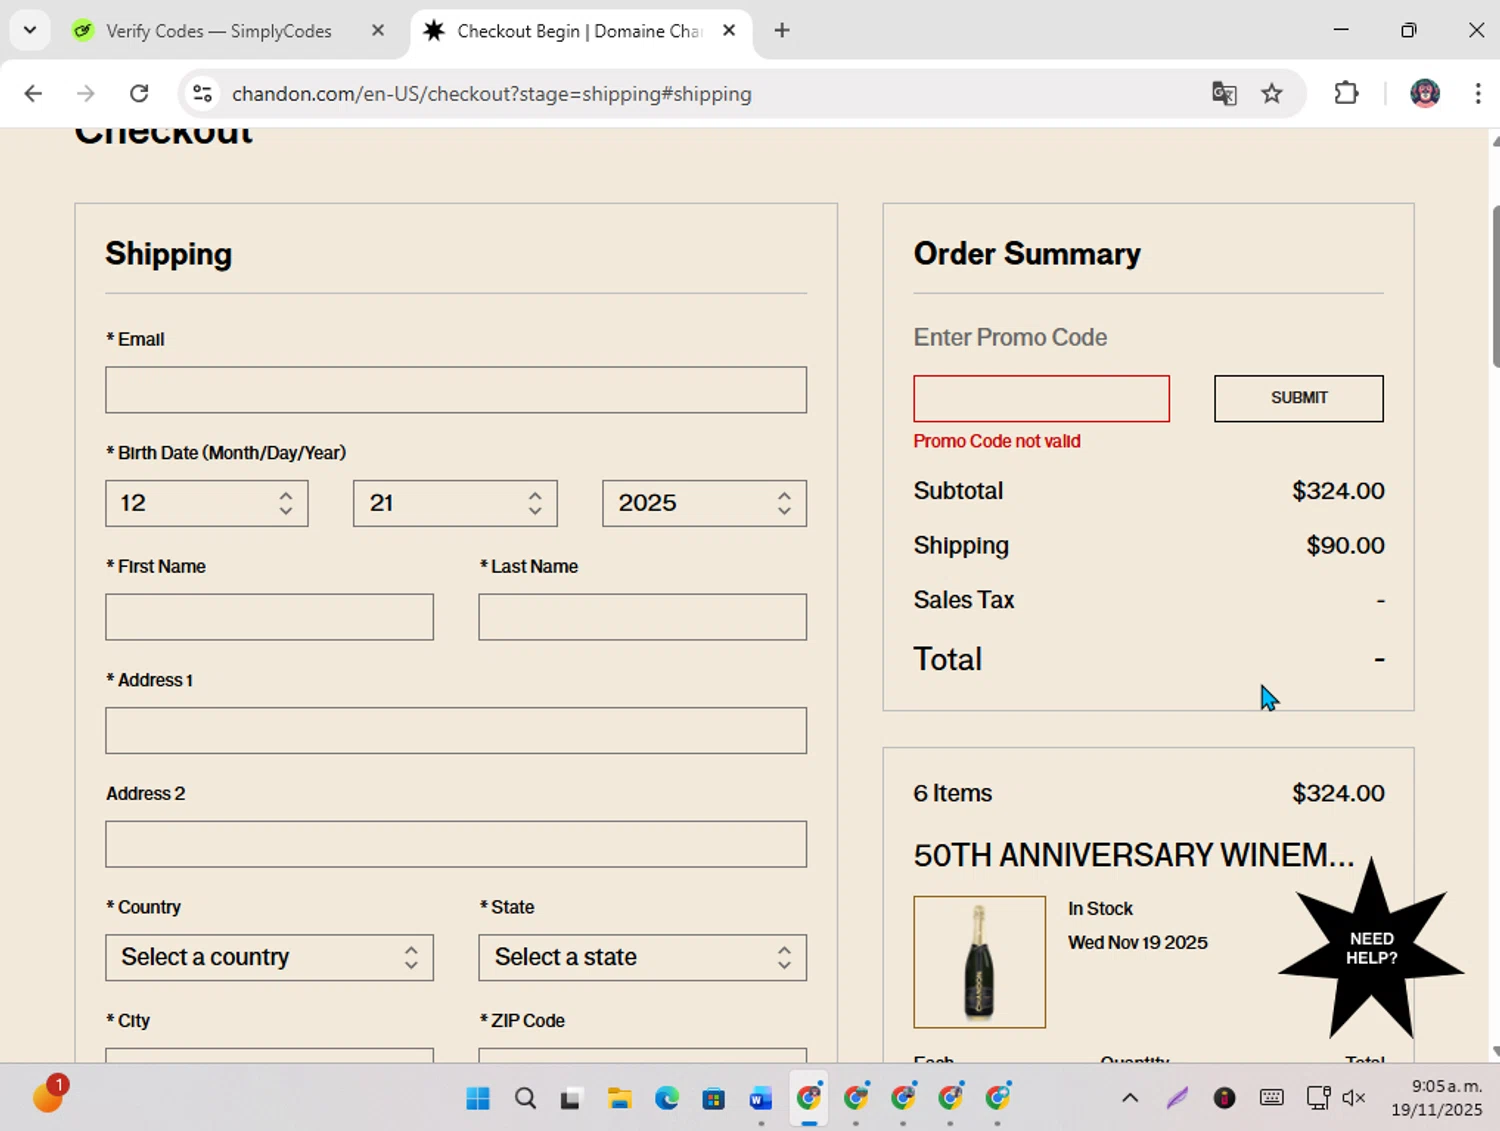1500x1131 pixels.
Task: Click the champagne bottle product thumbnail
Action: click(x=979, y=962)
